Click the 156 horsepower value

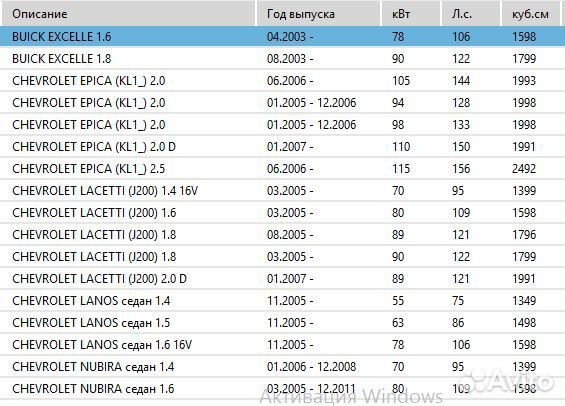tap(461, 169)
